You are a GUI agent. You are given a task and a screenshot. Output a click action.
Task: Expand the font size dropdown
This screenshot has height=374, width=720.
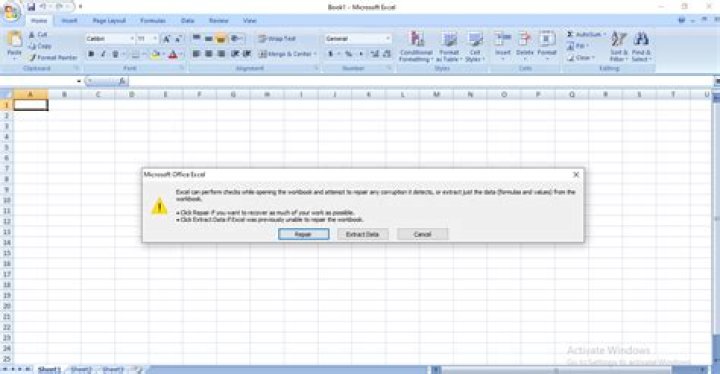pyautogui.click(x=155, y=39)
